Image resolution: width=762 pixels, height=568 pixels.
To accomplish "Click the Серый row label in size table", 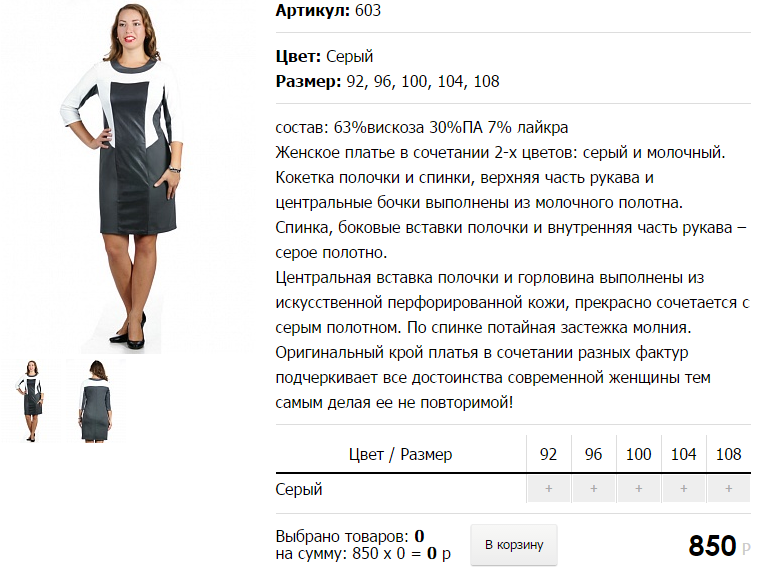I will (x=299, y=489).
